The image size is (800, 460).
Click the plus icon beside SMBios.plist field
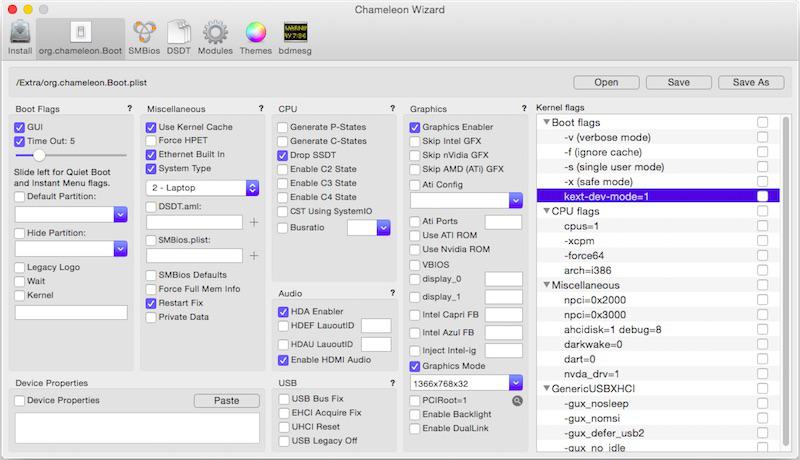click(254, 255)
